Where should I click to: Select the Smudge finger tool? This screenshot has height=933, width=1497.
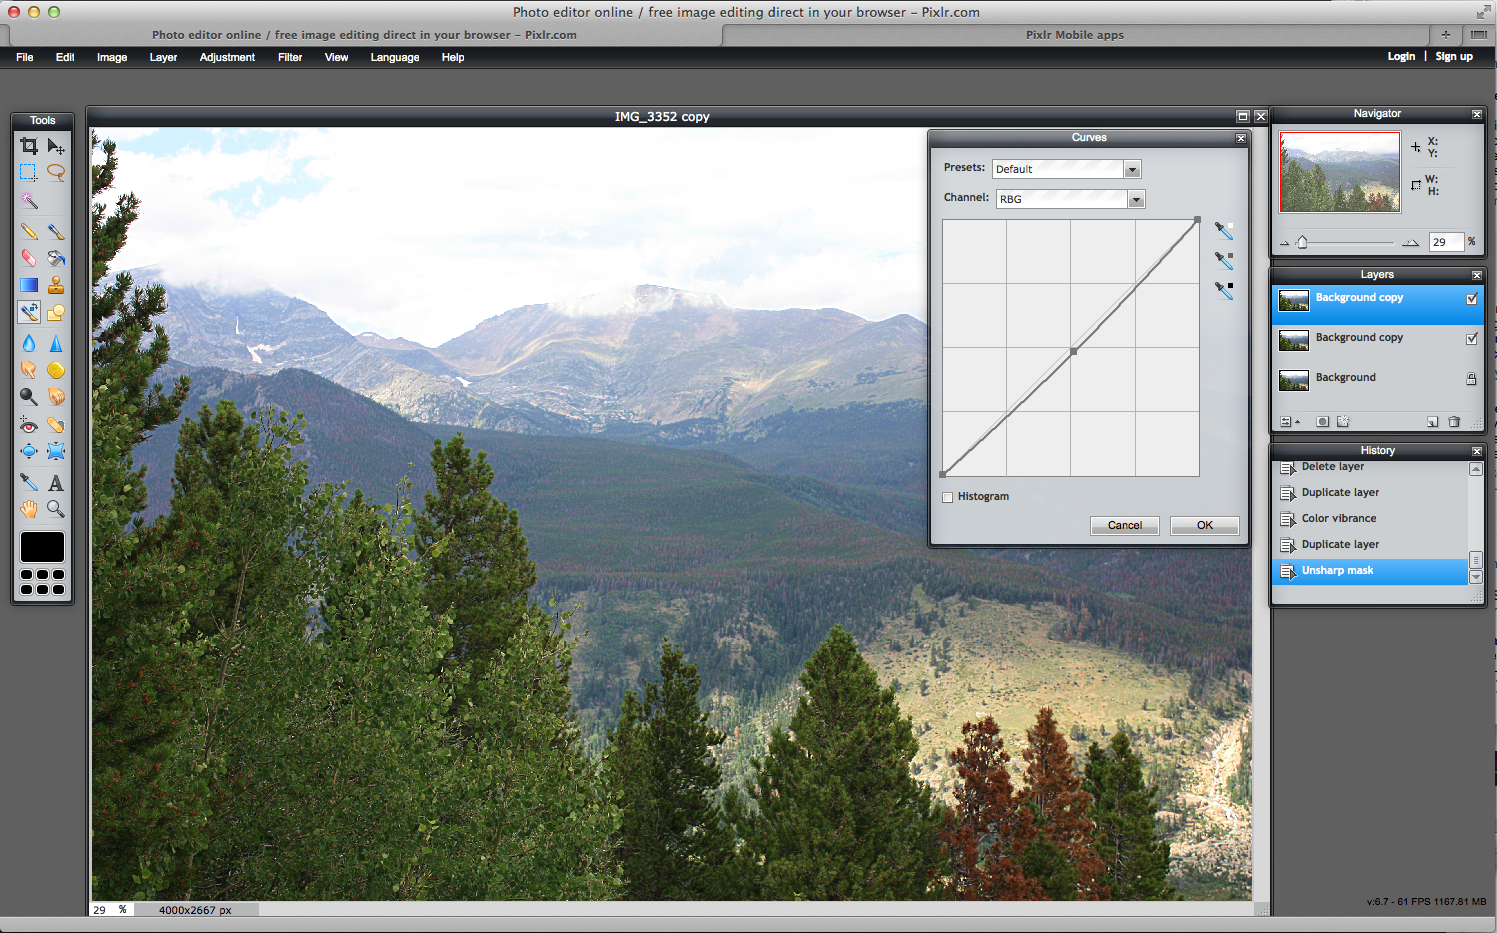coord(29,370)
